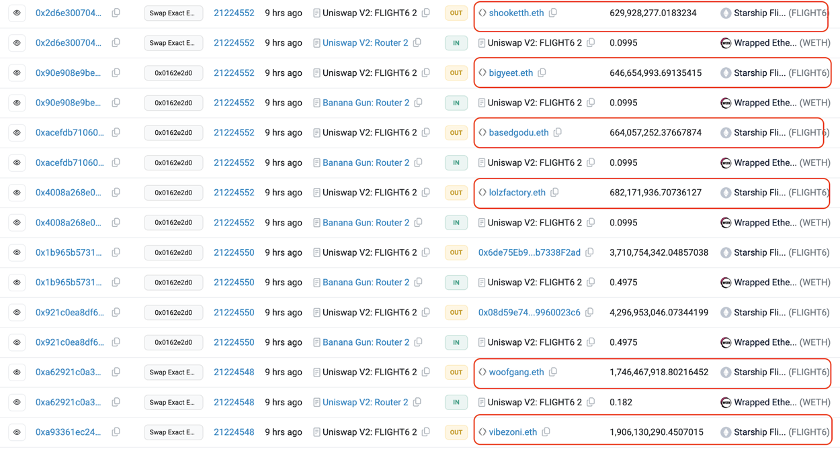Copy Banana Gun: Router 2 address in 0x90e908e9be row

[418, 103]
